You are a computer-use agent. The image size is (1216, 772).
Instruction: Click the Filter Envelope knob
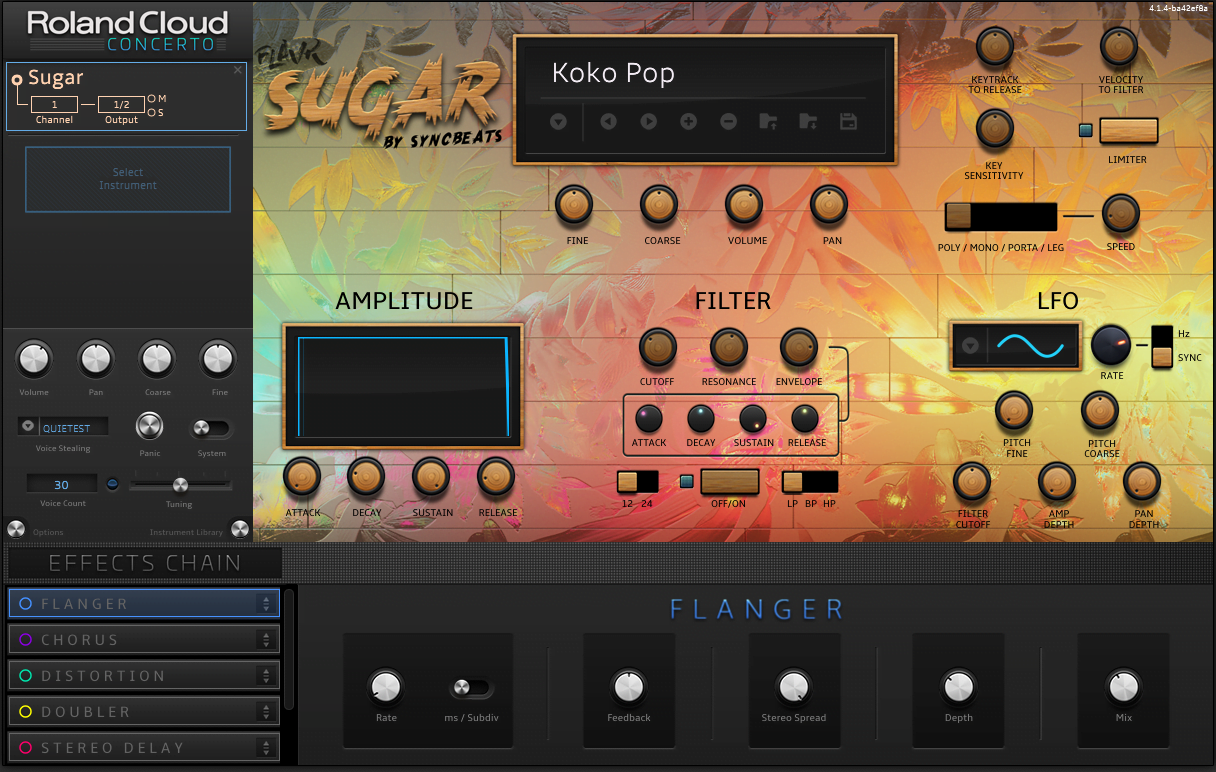pos(798,347)
